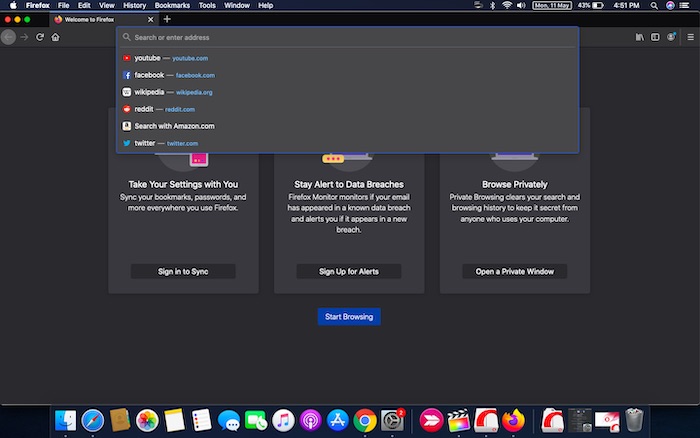Choose the twitter suggestion

347,143
